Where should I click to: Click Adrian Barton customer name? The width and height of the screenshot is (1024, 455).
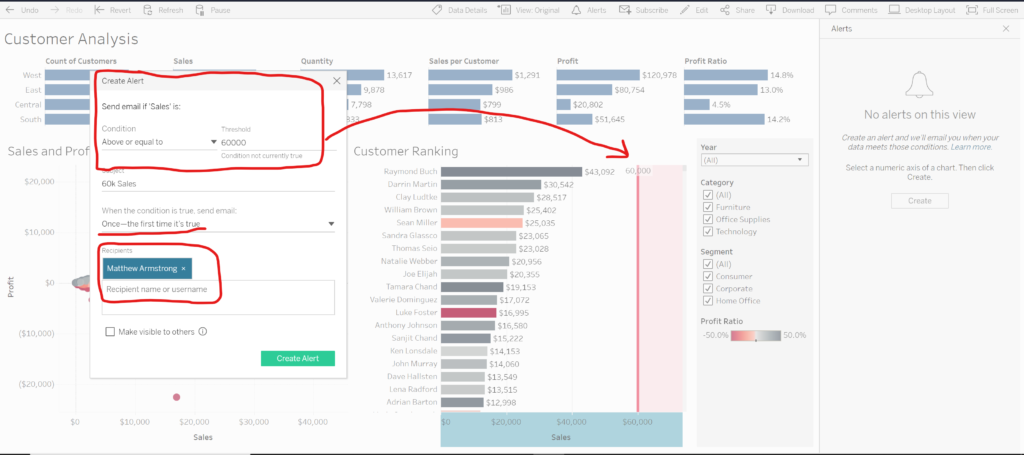click(x=410, y=402)
